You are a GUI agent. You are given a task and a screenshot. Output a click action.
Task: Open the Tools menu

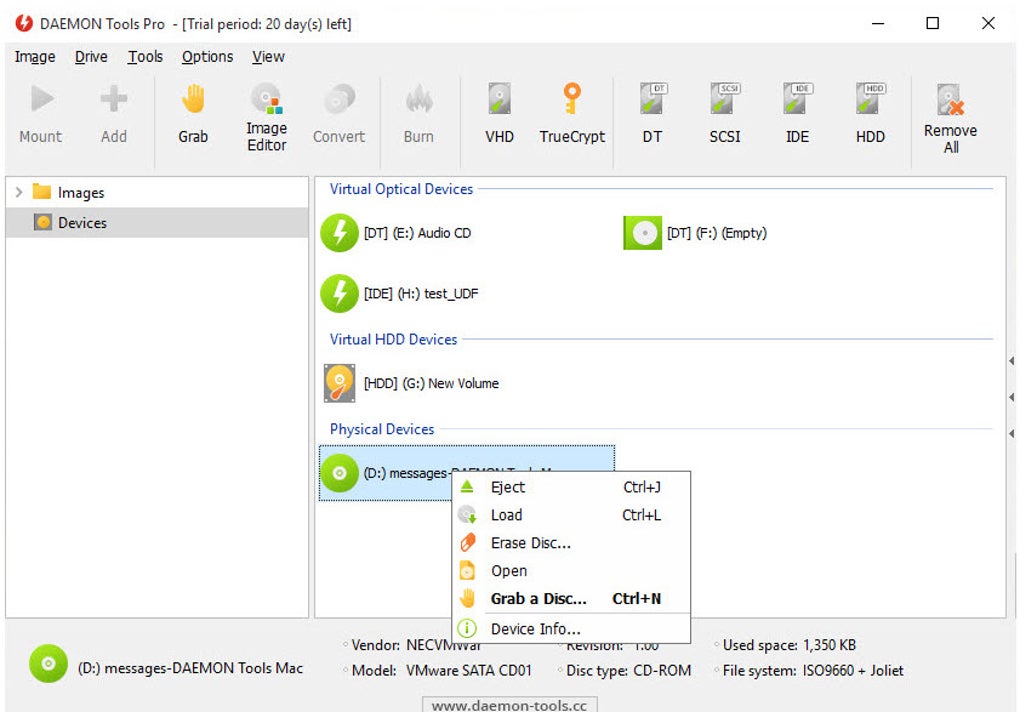(145, 57)
